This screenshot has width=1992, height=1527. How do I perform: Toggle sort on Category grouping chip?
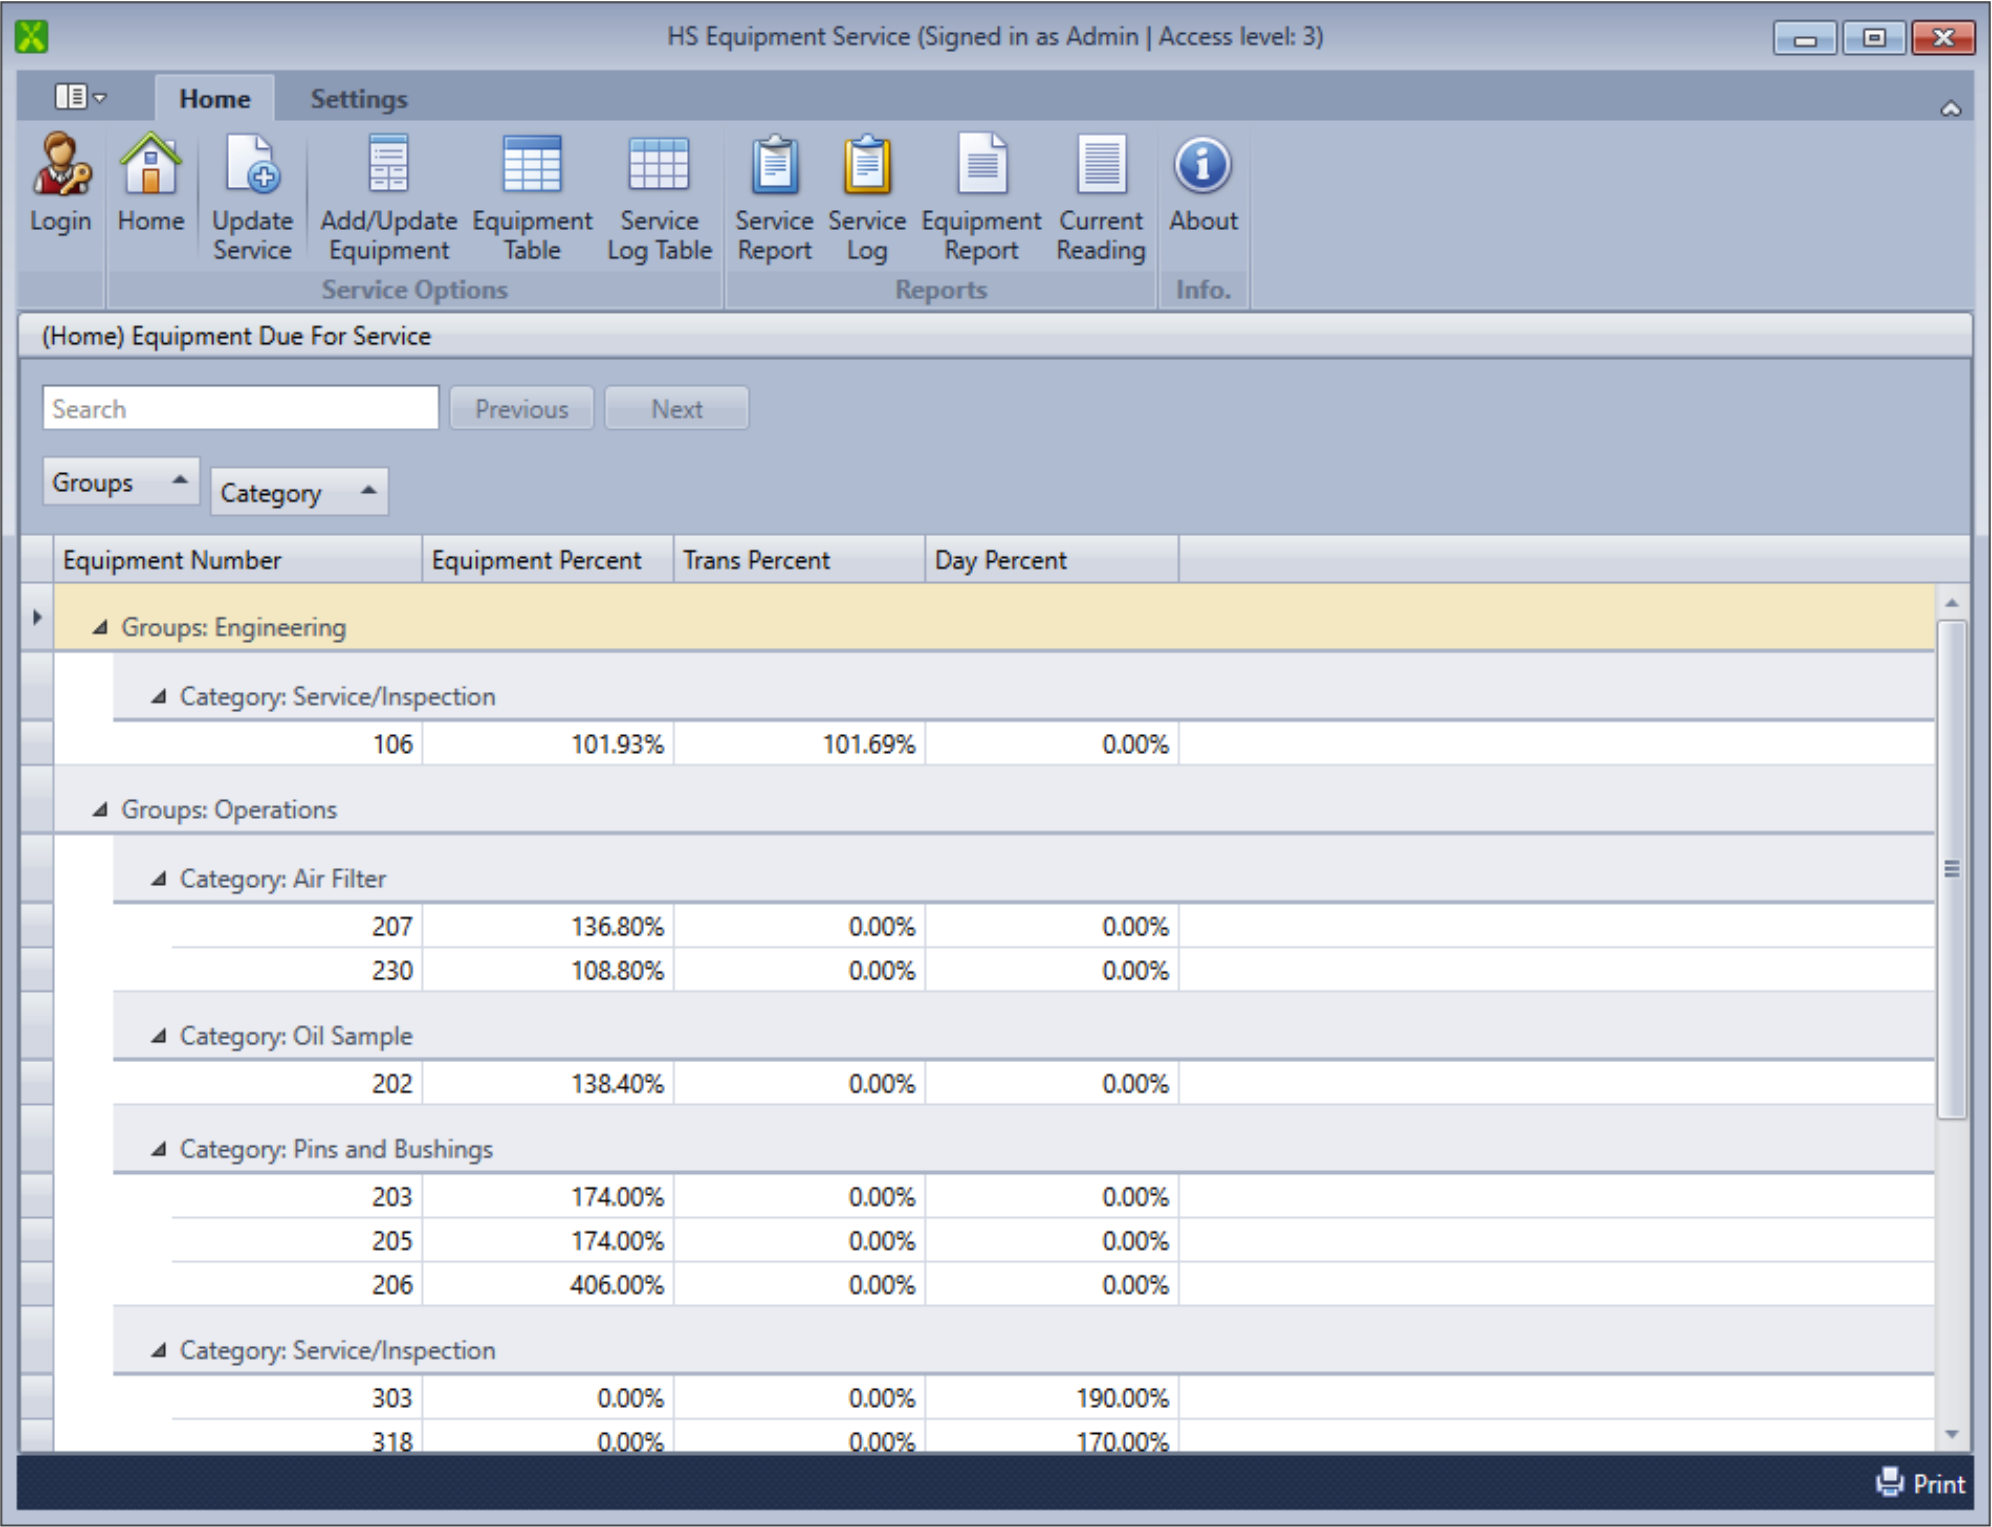[299, 492]
